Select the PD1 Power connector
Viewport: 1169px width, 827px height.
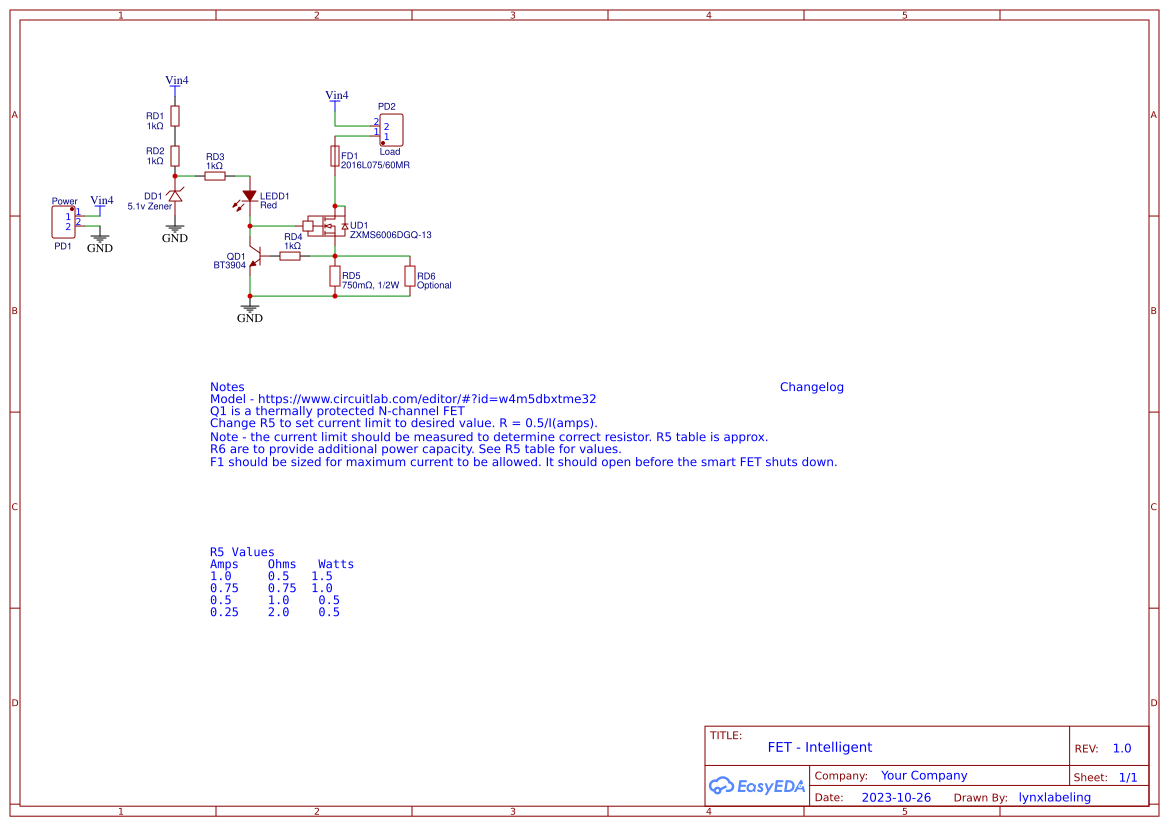point(61,221)
